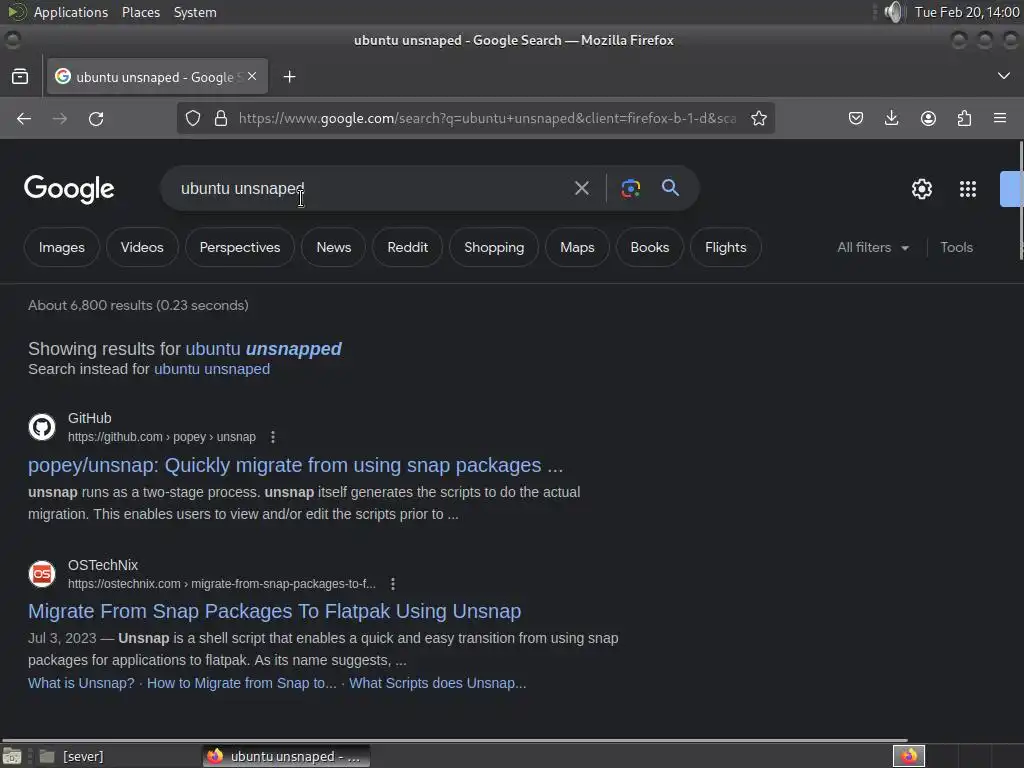1024x768 pixels.
Task: Open the Google apps grid
Action: (968, 189)
